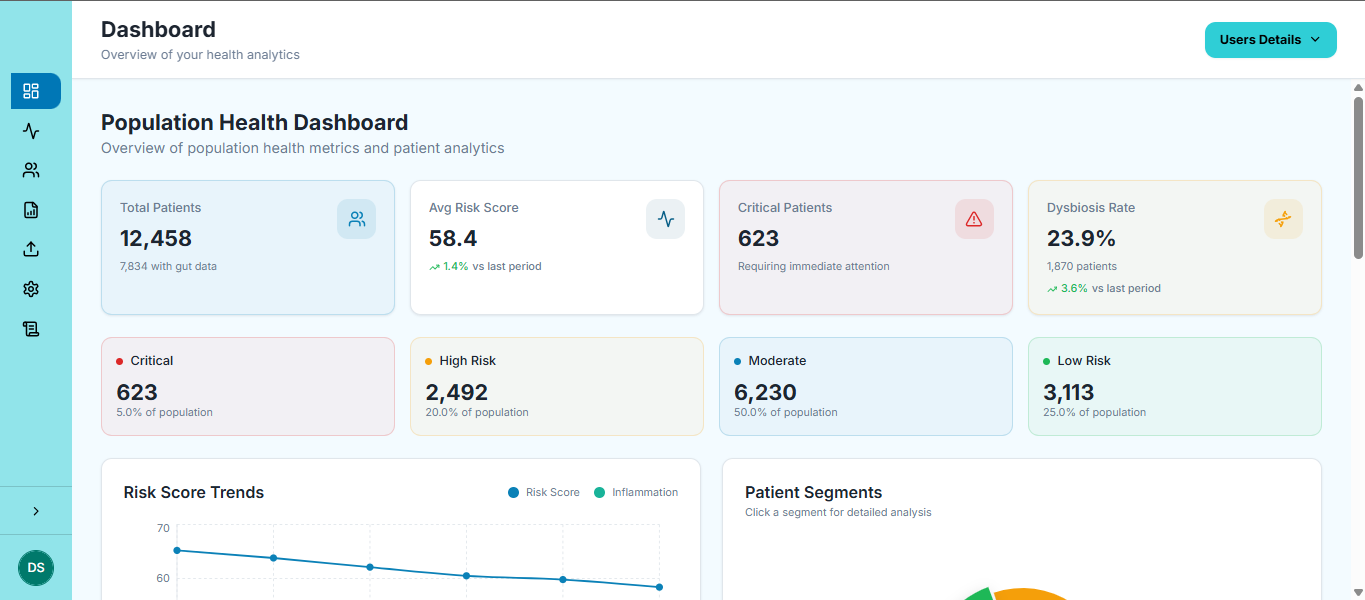Select the High Risk category card
This screenshot has width=1365, height=600.
coord(556,386)
